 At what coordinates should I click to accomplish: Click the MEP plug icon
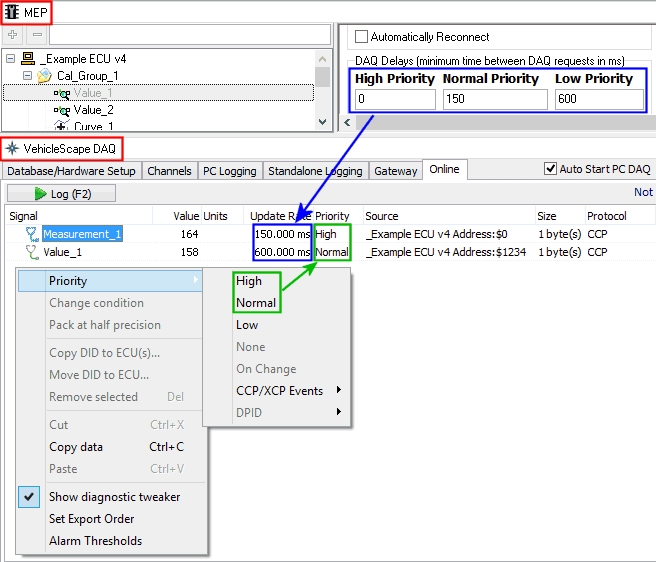pos(12,10)
